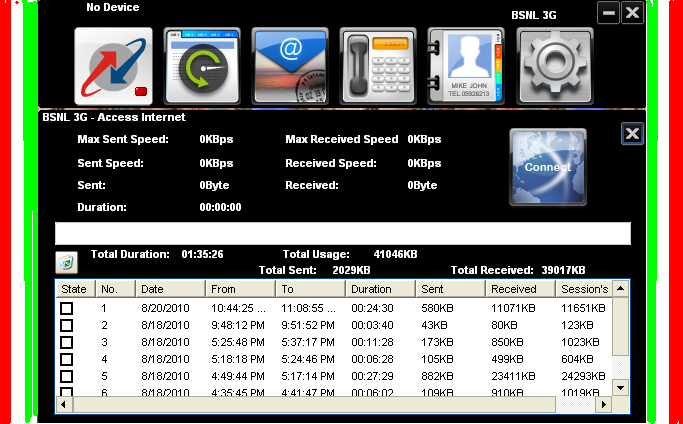Viewport: 683px width, 424px height.
Task: Select the 9:51:52 PM to cell
Action: point(308,325)
